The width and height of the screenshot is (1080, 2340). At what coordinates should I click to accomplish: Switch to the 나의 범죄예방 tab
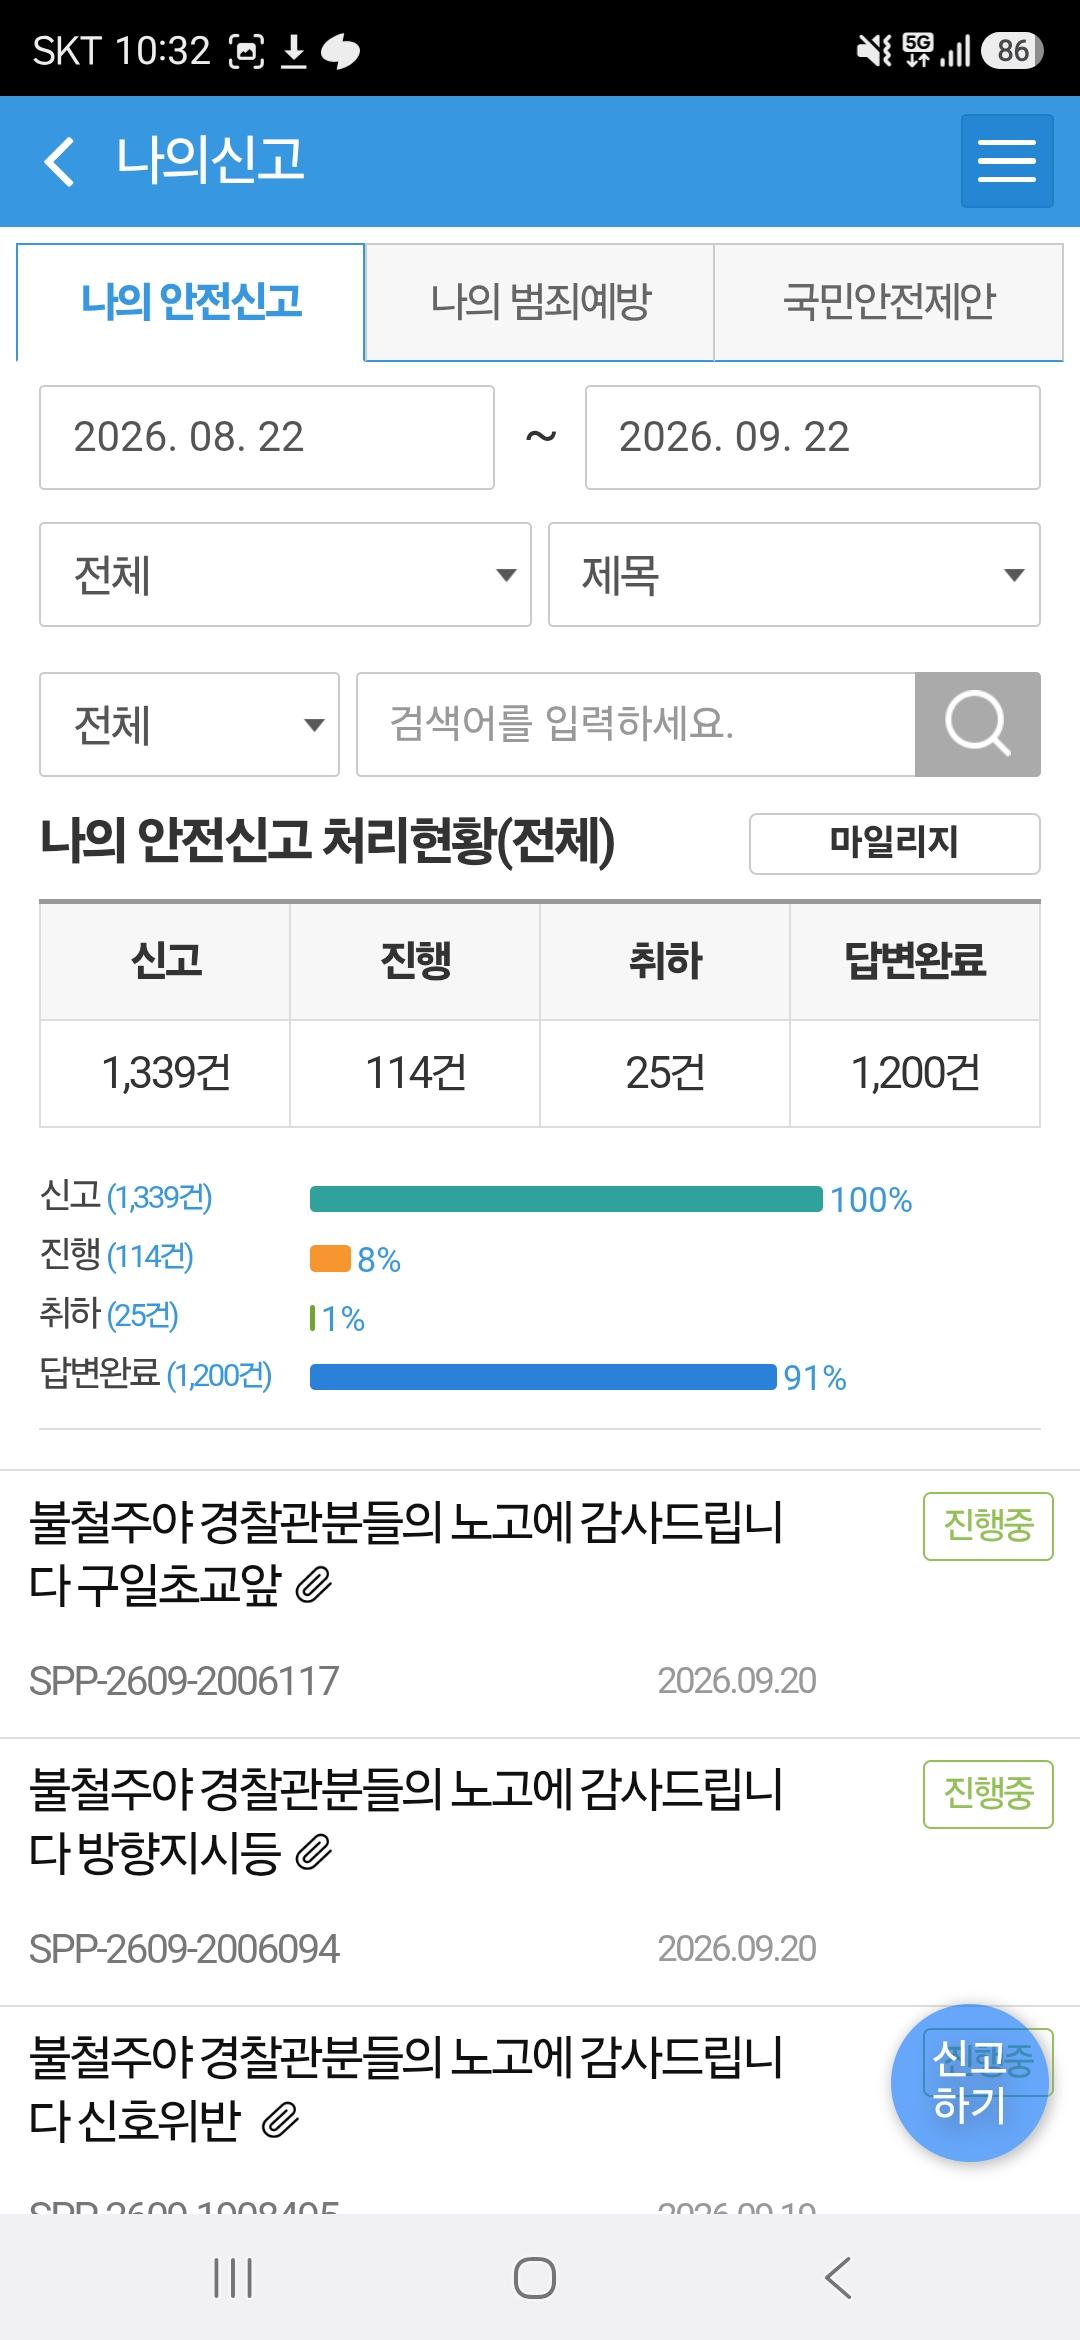coord(540,301)
